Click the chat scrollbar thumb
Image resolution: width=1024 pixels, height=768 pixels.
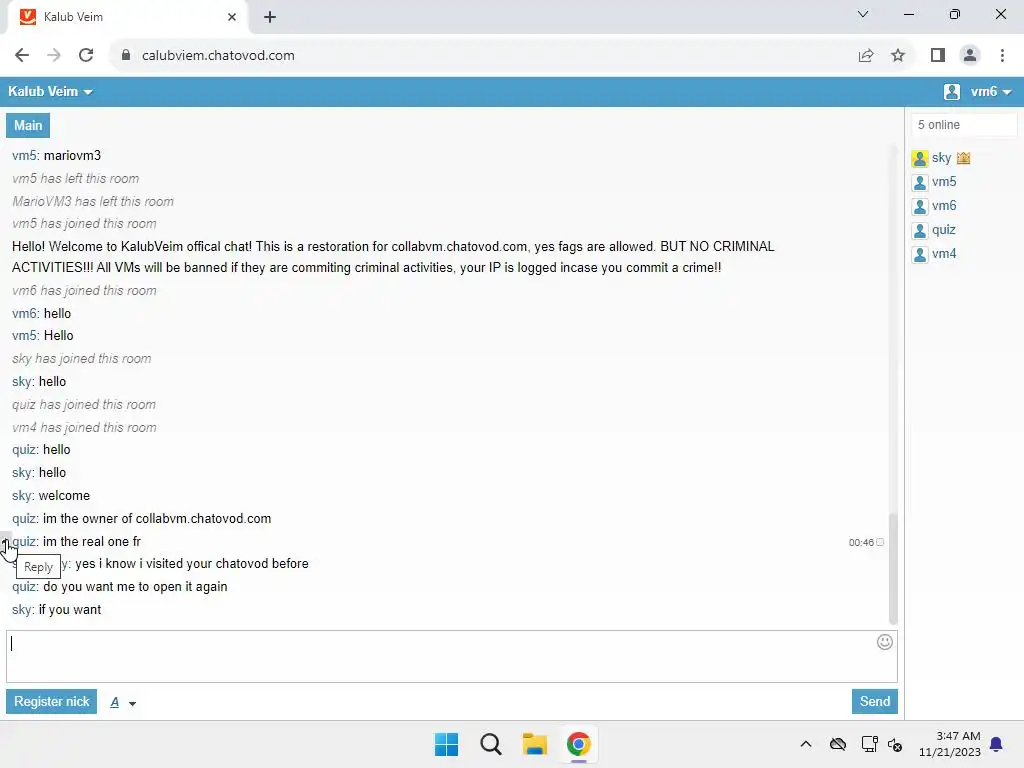[893, 567]
